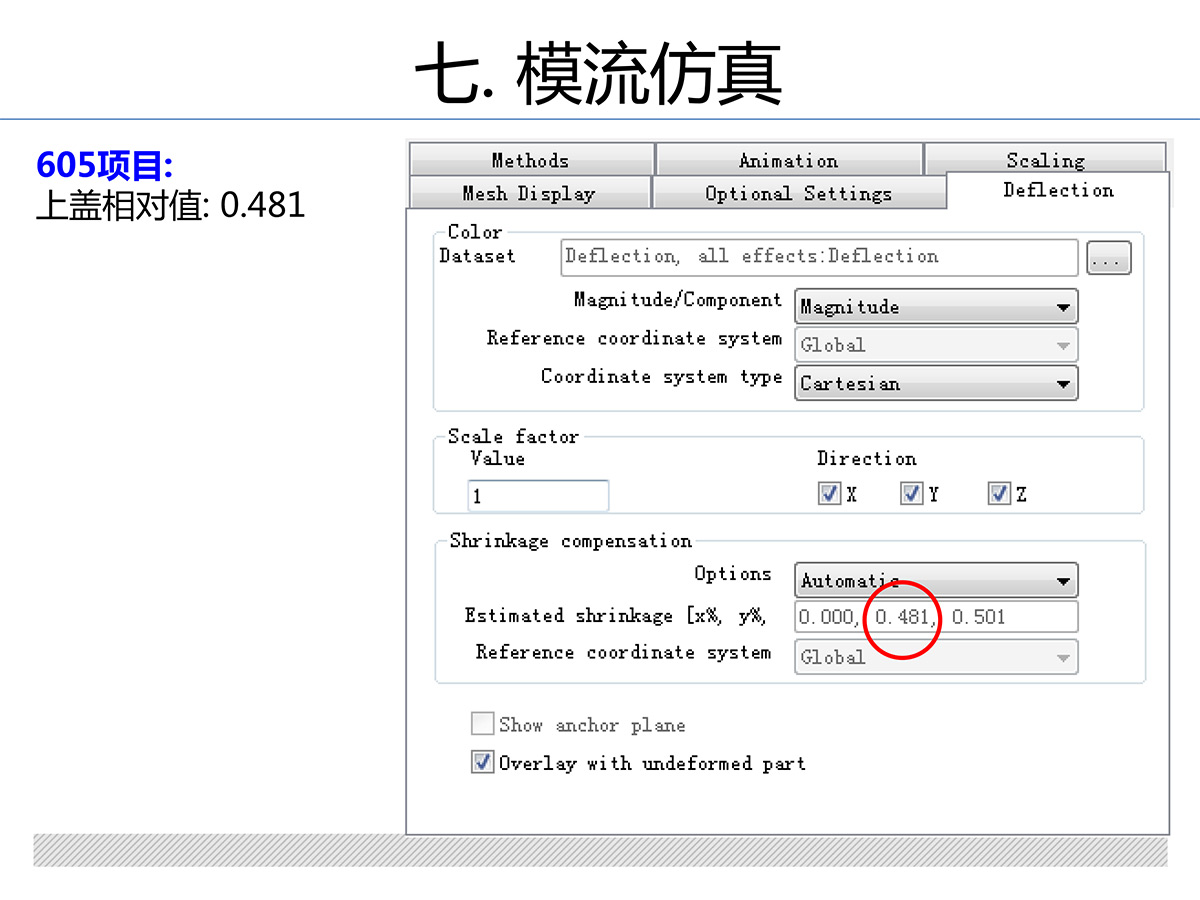The image size is (1200, 900).
Task: Select the Deflection tab
Action: 1058,190
